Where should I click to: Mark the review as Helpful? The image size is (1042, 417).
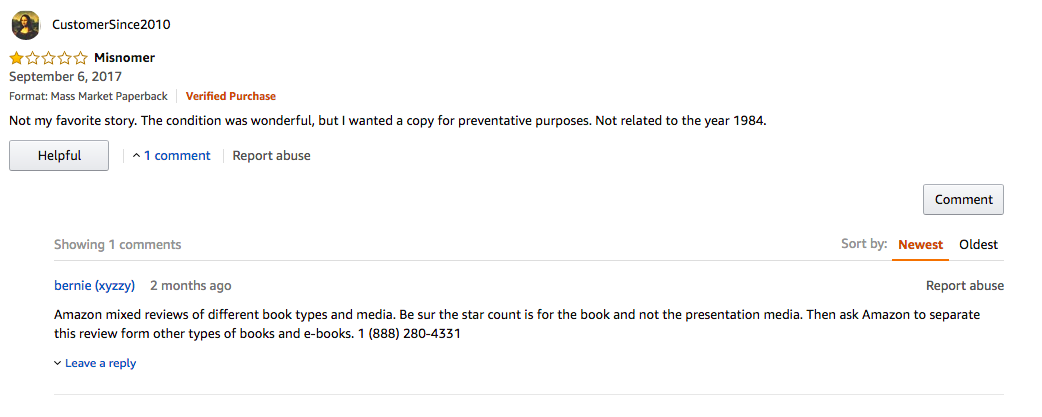coord(59,155)
